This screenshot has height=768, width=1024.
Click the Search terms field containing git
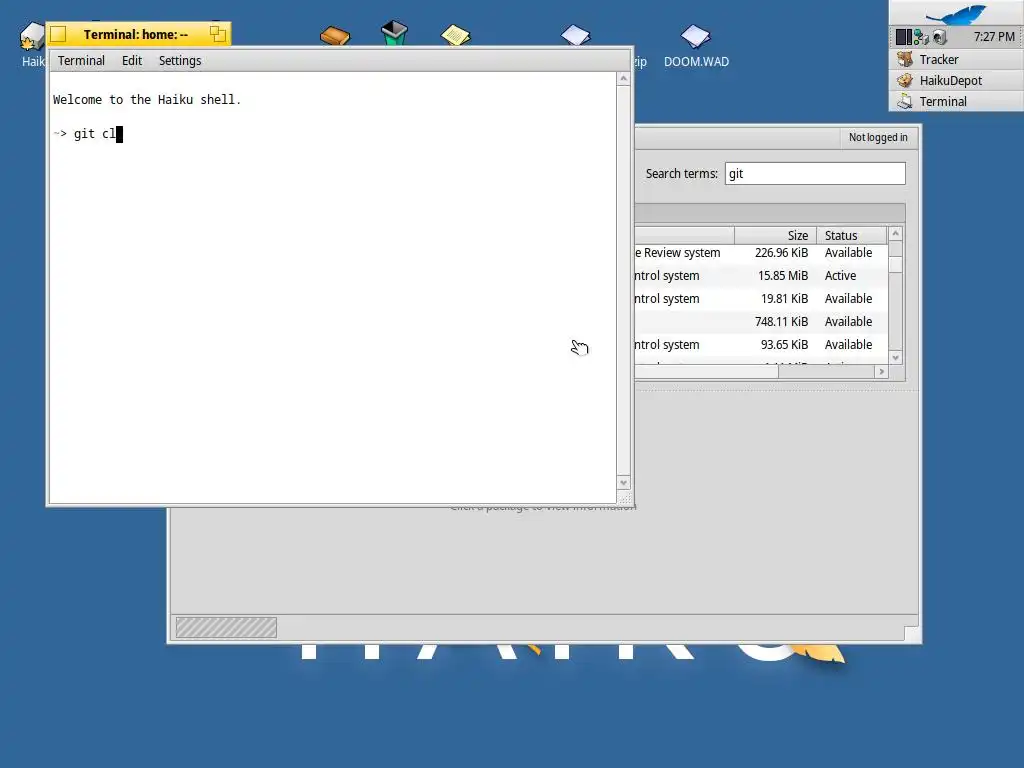click(815, 174)
